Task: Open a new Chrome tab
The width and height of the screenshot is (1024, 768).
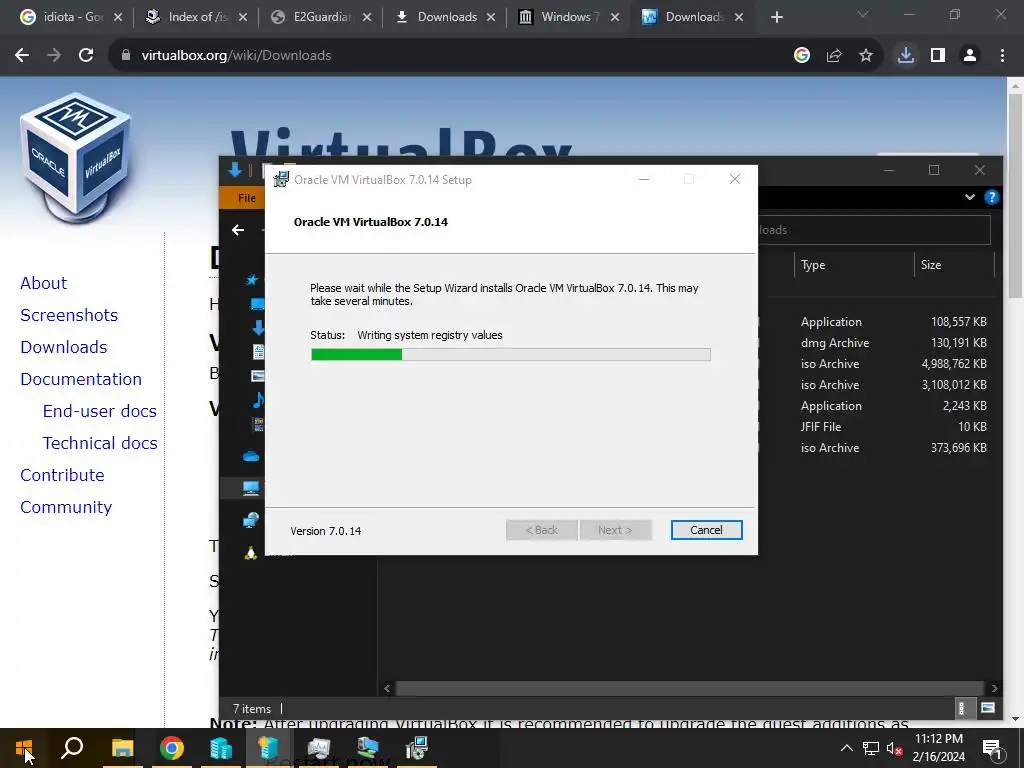Action: click(776, 17)
